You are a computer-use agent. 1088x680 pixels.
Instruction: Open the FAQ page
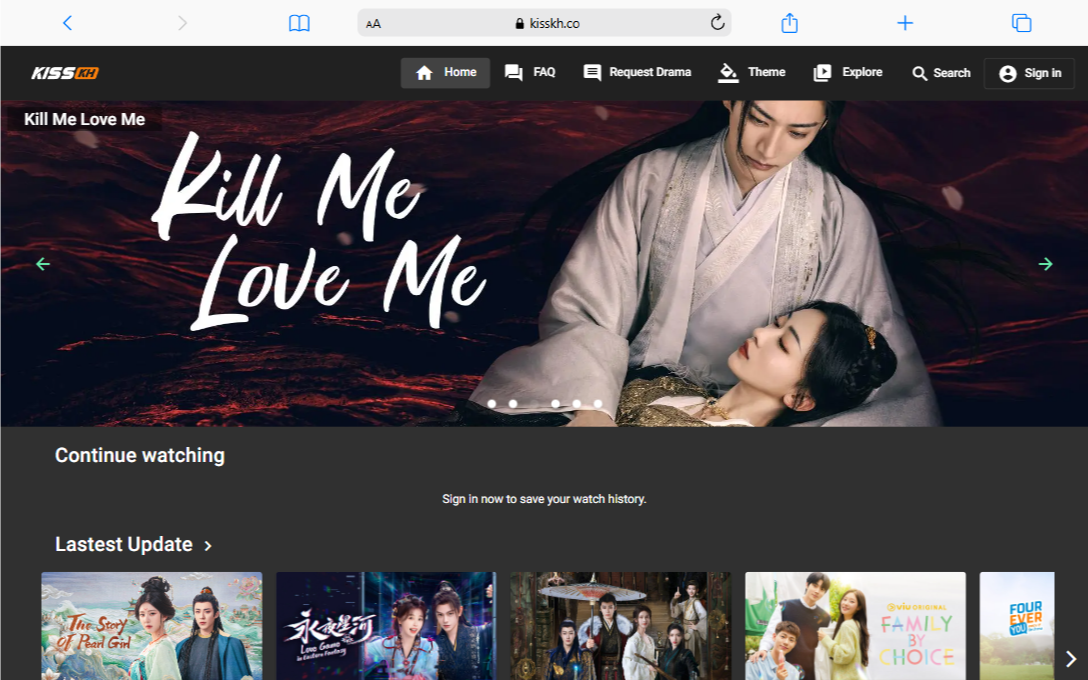pyautogui.click(x=530, y=73)
